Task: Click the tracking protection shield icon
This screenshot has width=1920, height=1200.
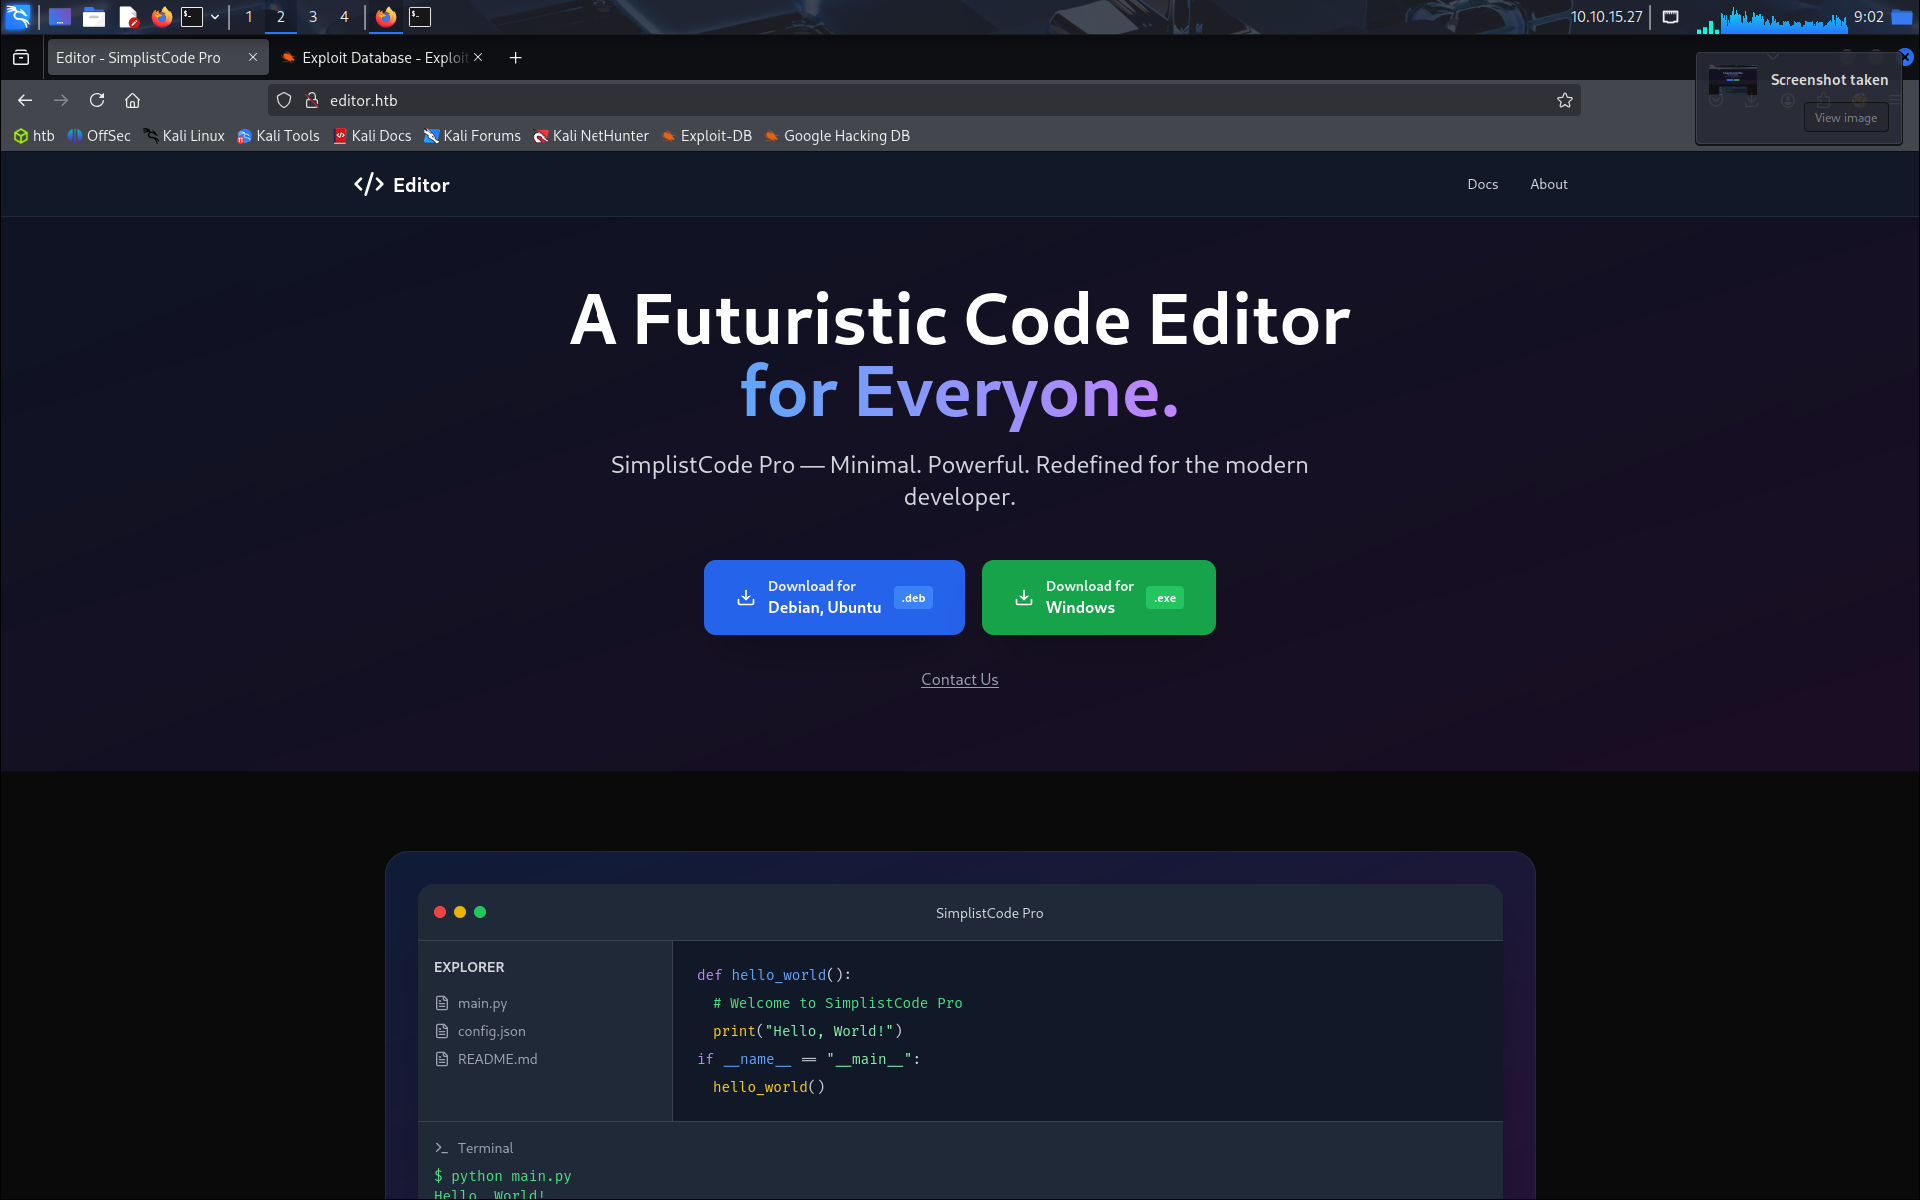Action: tap(284, 100)
